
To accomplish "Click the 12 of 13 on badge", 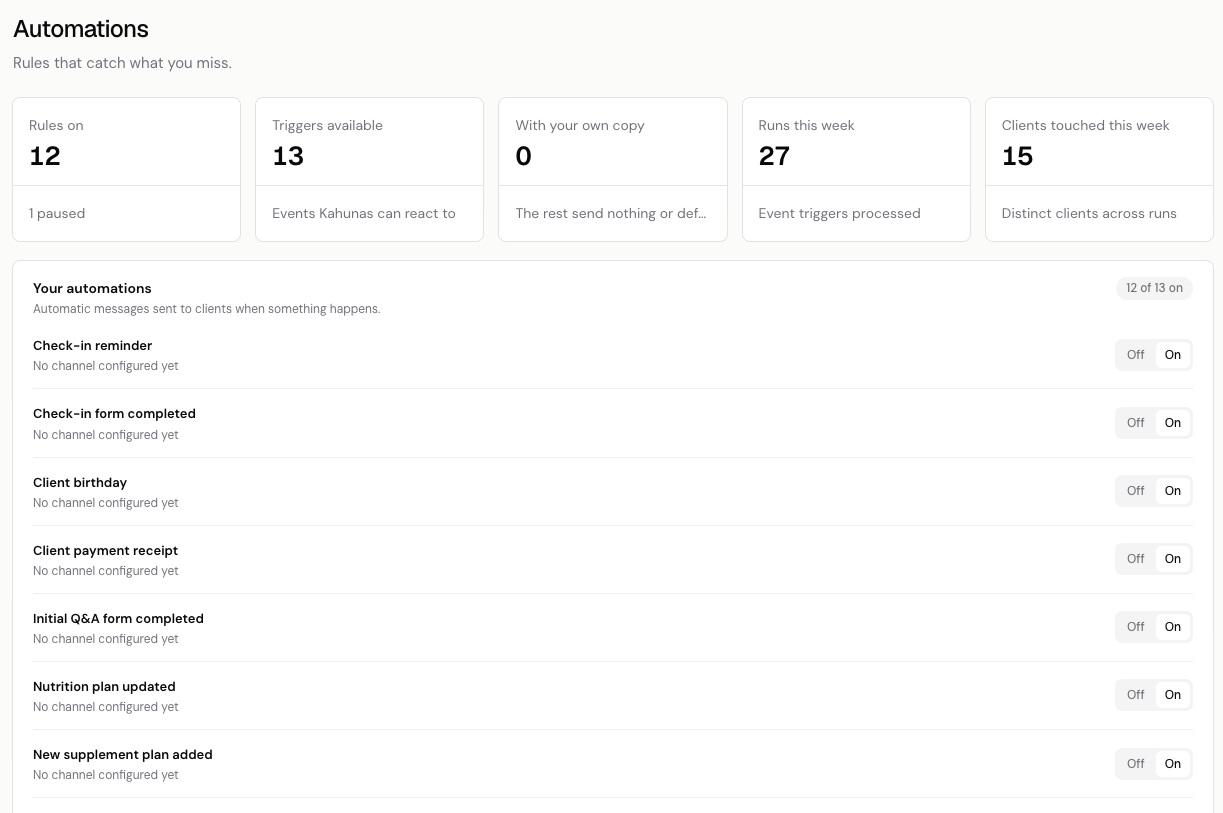I will coord(1154,288).
